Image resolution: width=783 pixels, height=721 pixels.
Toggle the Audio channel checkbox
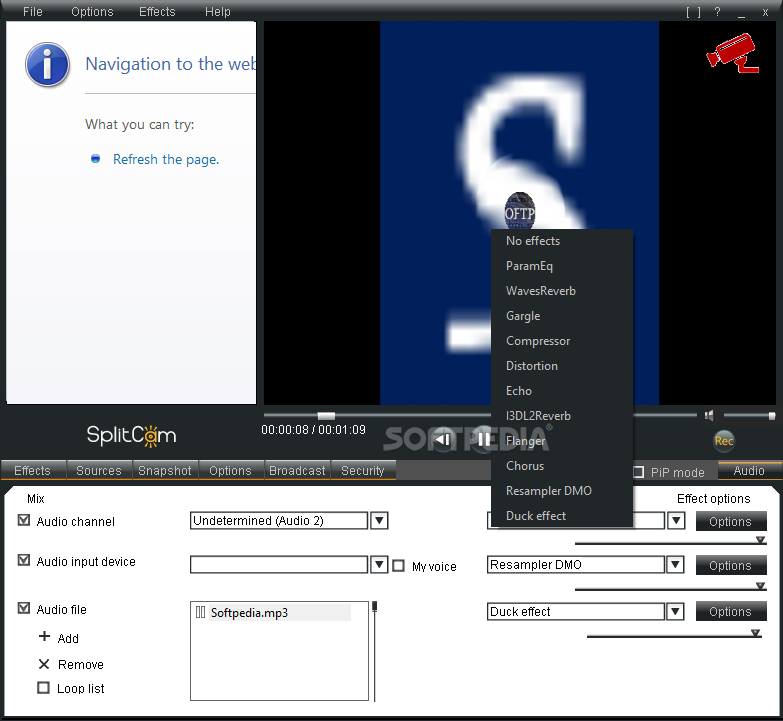[x=23, y=520]
